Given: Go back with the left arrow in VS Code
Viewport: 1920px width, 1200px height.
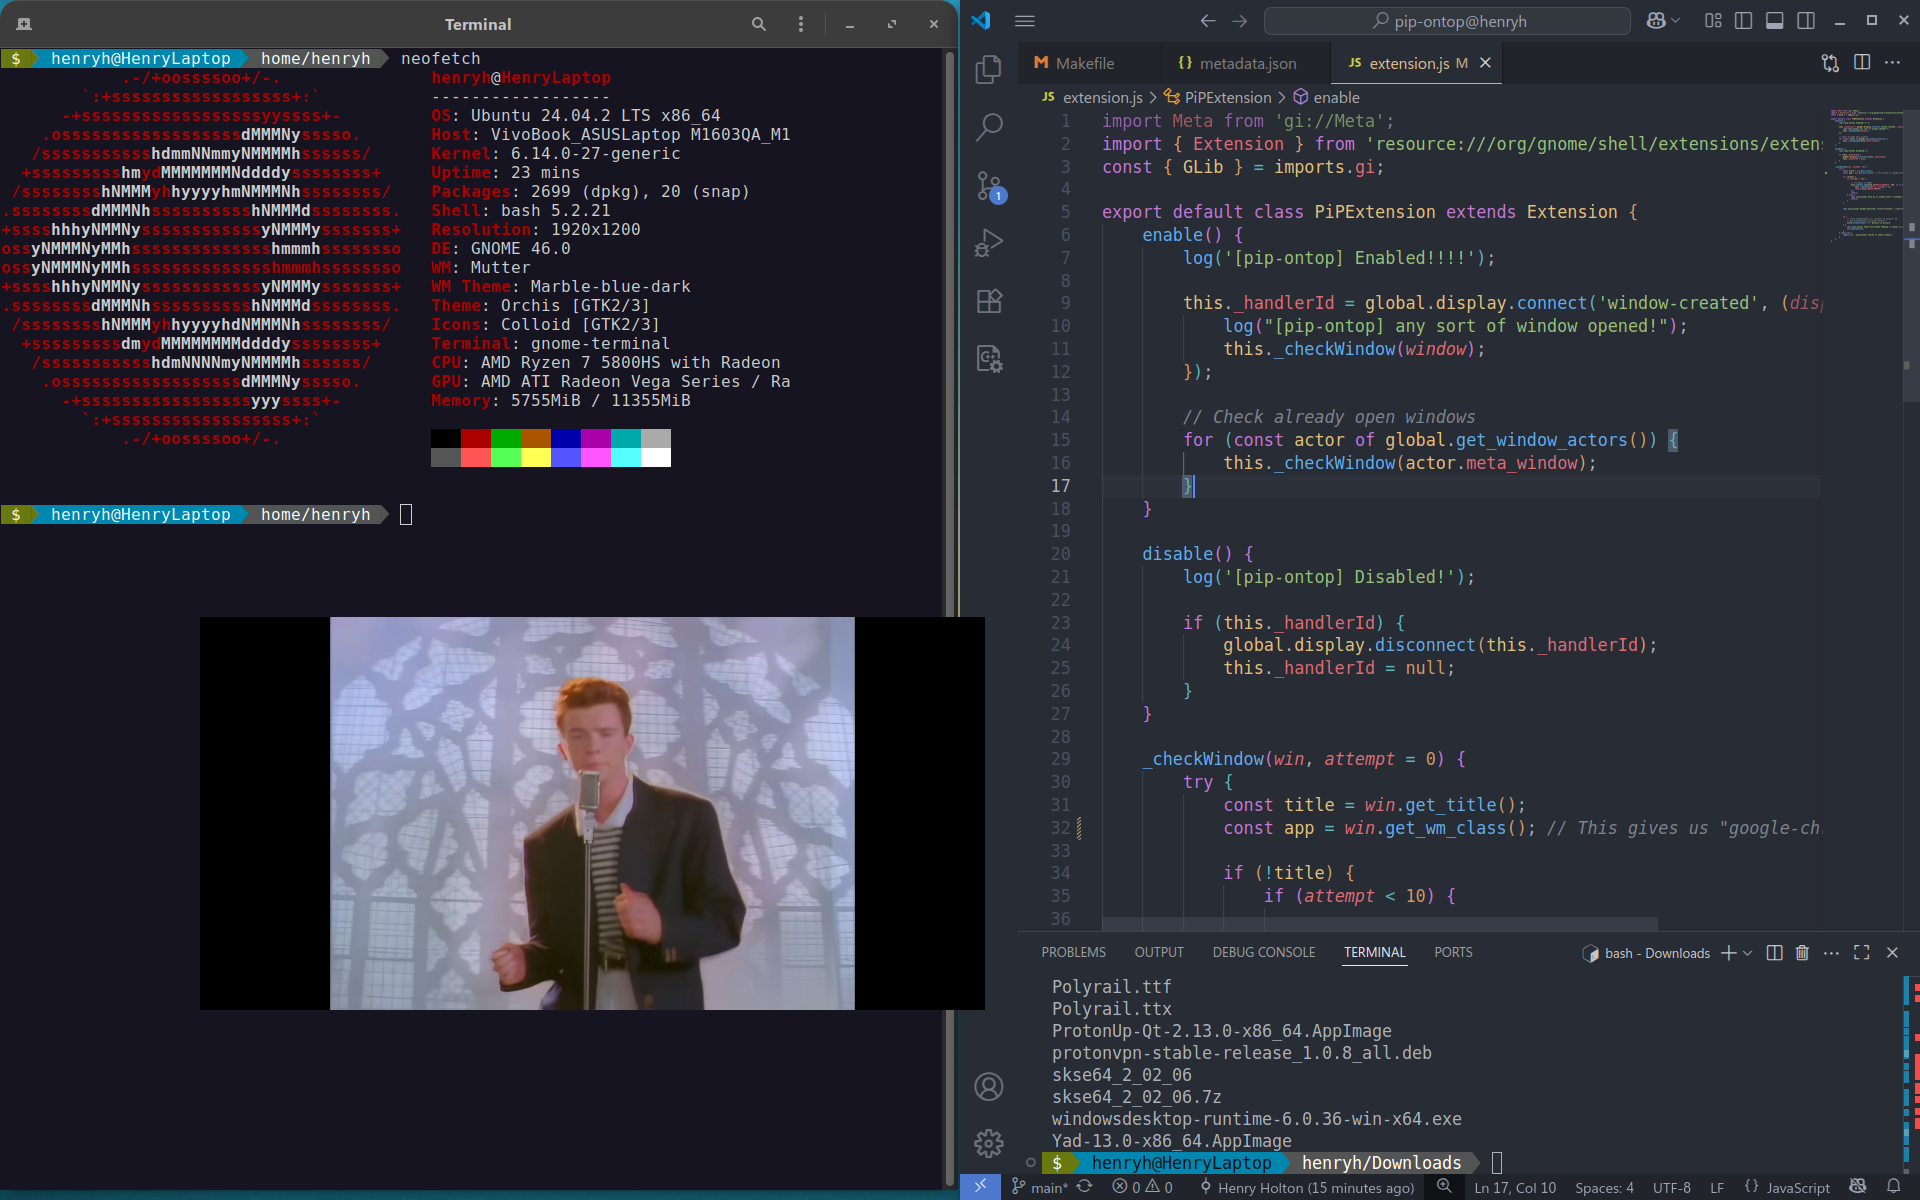Looking at the screenshot, I should [1208, 21].
